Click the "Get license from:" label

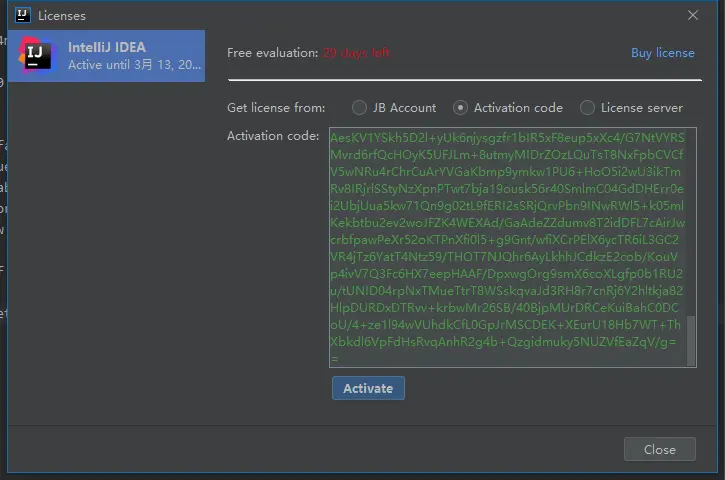click(x=276, y=108)
